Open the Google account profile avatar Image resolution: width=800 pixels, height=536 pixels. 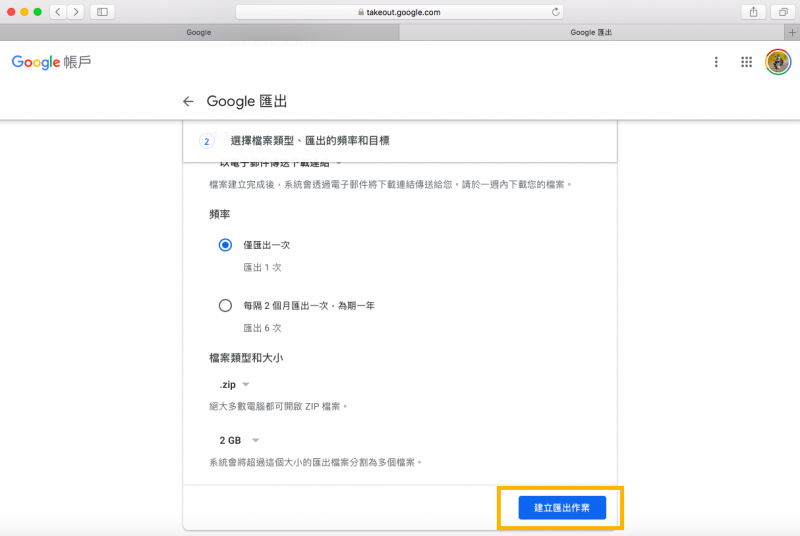pos(778,62)
